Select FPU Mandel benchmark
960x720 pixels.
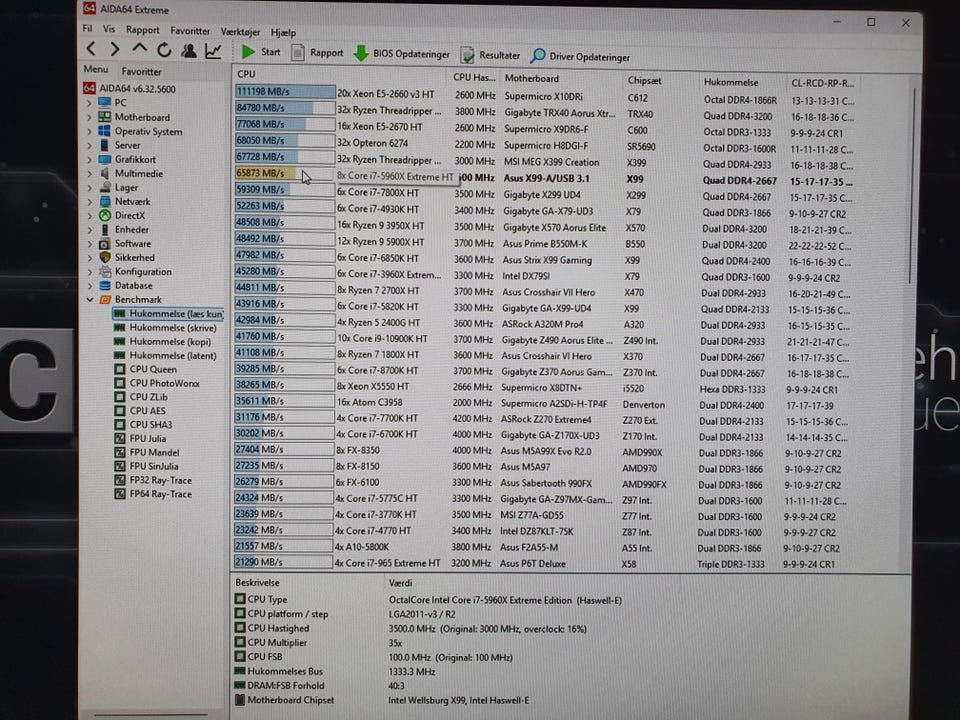pos(147,452)
